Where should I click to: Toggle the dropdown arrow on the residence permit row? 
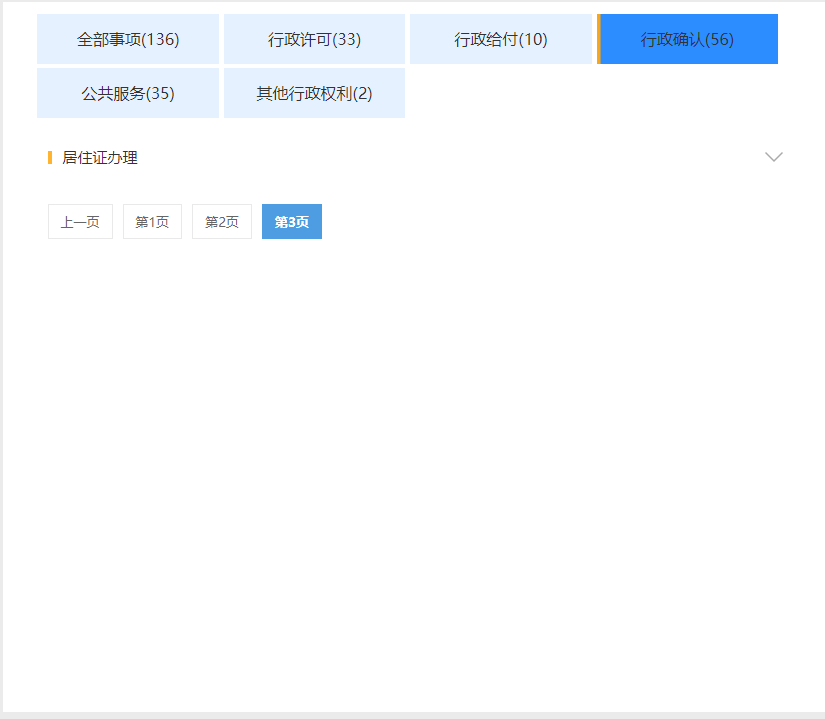[773, 157]
